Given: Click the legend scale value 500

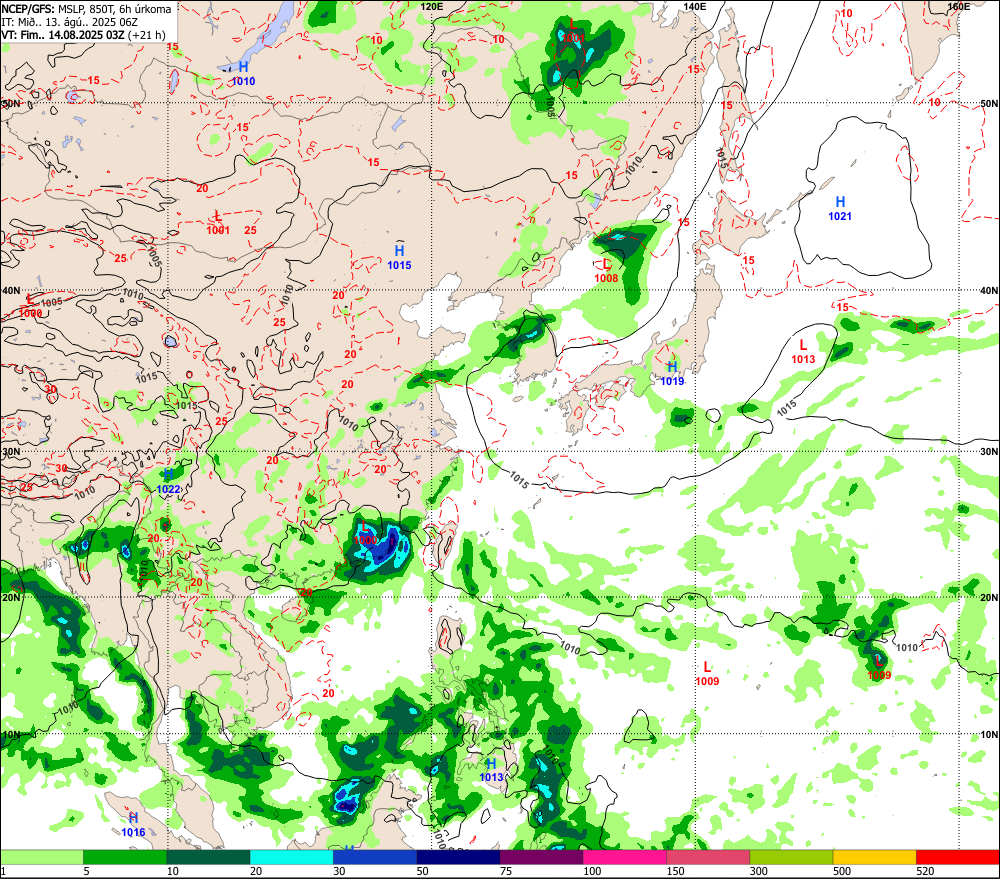Looking at the screenshot, I should click(x=842, y=871).
